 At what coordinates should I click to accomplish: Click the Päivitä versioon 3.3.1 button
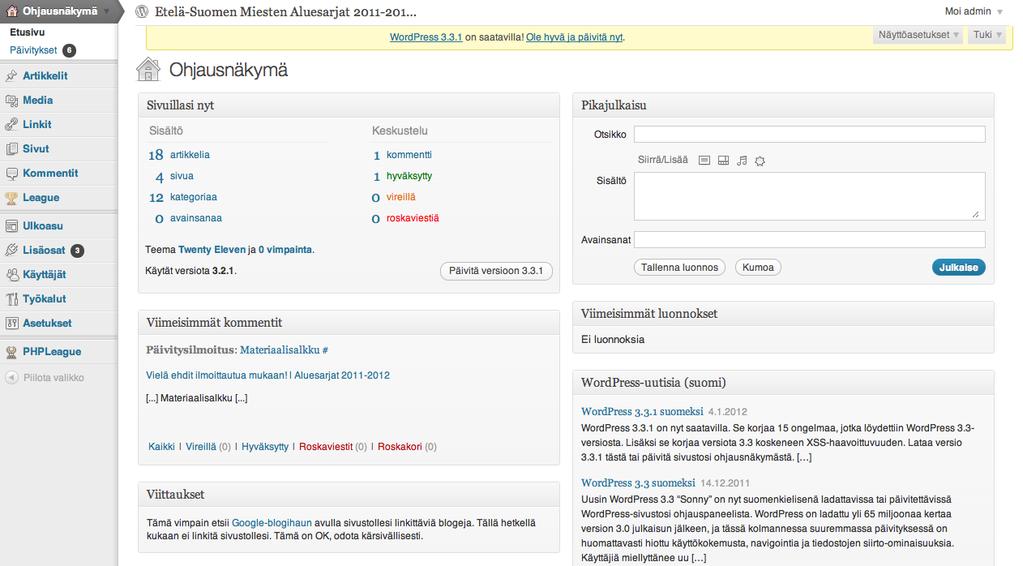(x=496, y=271)
